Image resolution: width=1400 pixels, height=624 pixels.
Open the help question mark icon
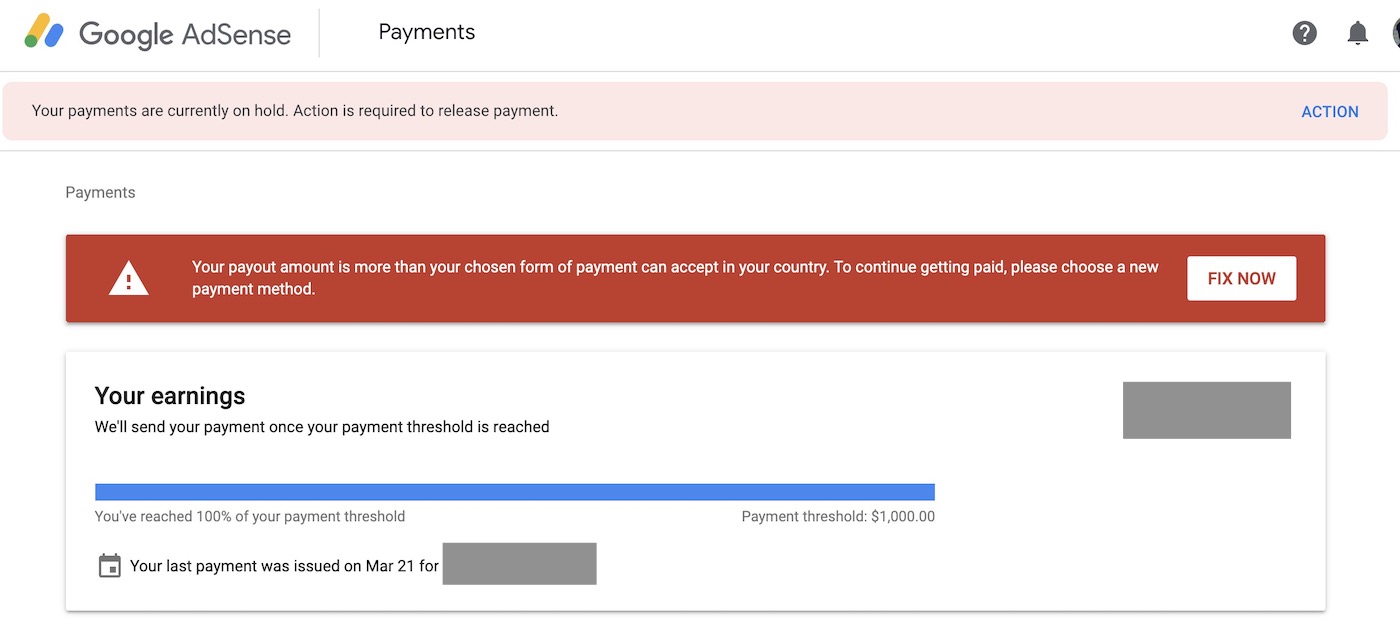click(x=1304, y=33)
